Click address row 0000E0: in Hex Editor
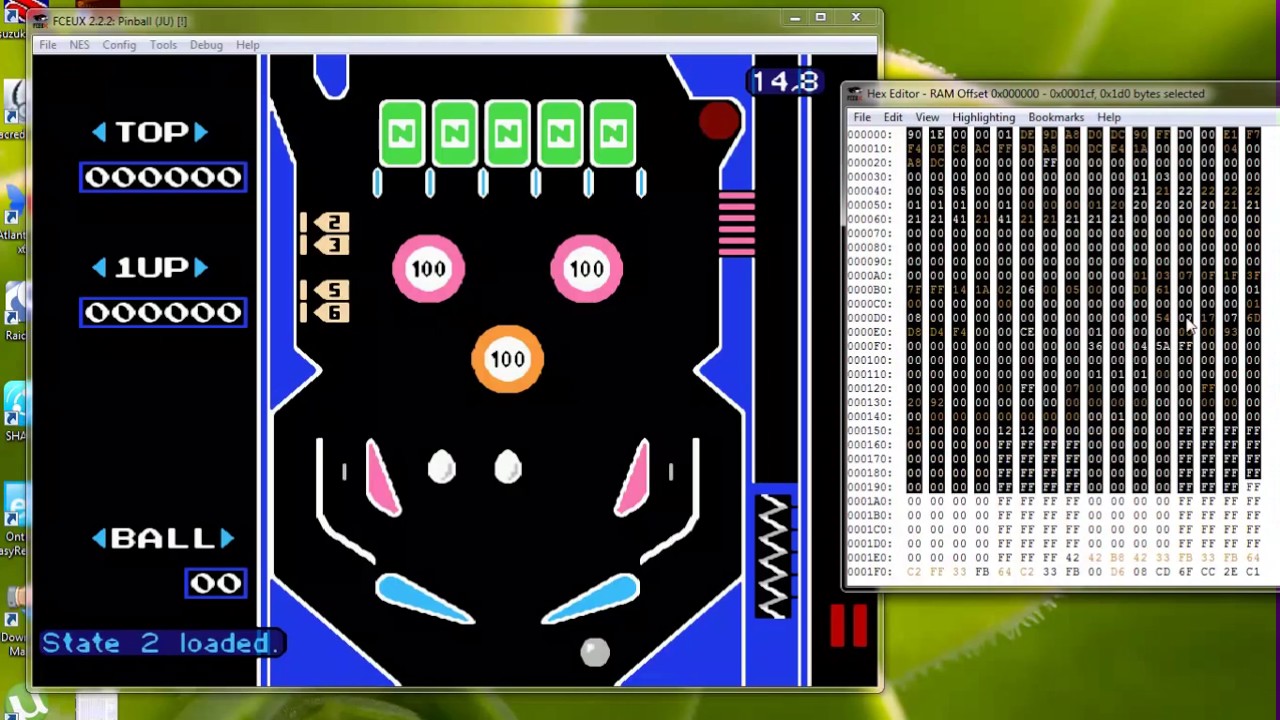This screenshot has width=1280, height=720. point(869,331)
